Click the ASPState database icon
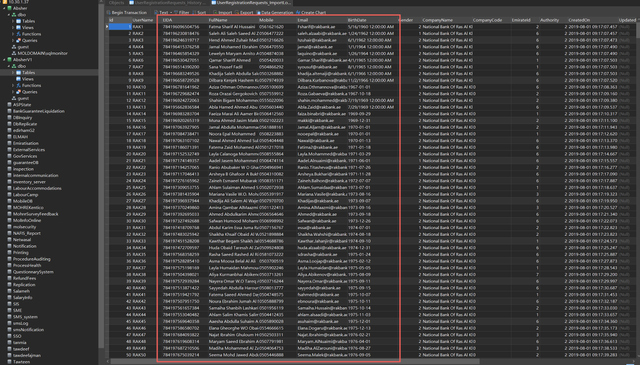Viewport: 640px width, 365px height. click(9, 105)
